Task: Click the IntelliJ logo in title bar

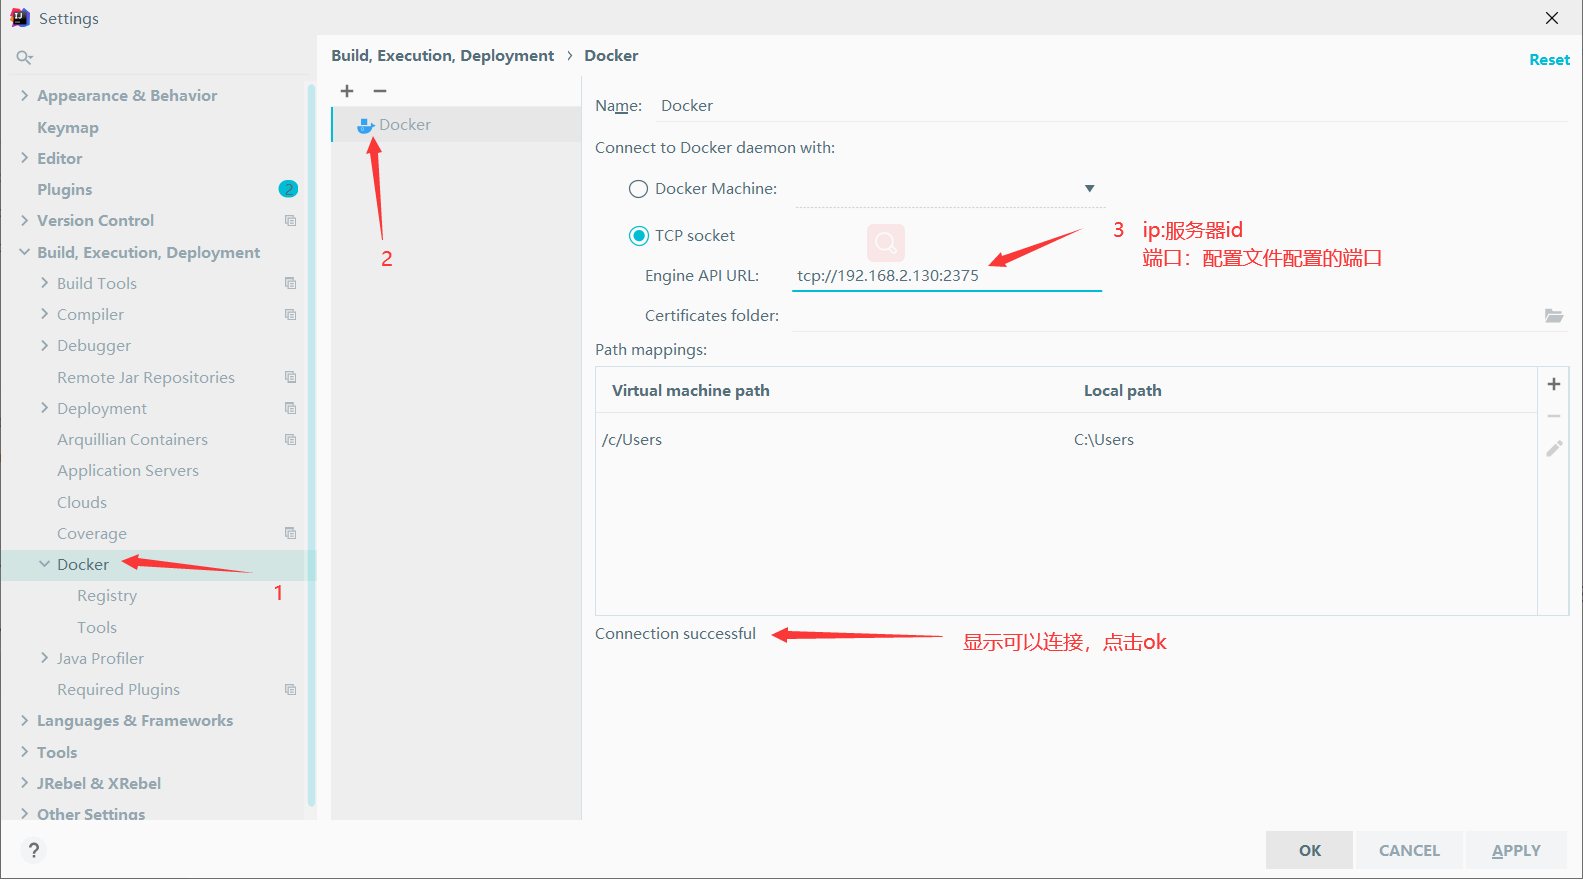Action: pyautogui.click(x=20, y=18)
